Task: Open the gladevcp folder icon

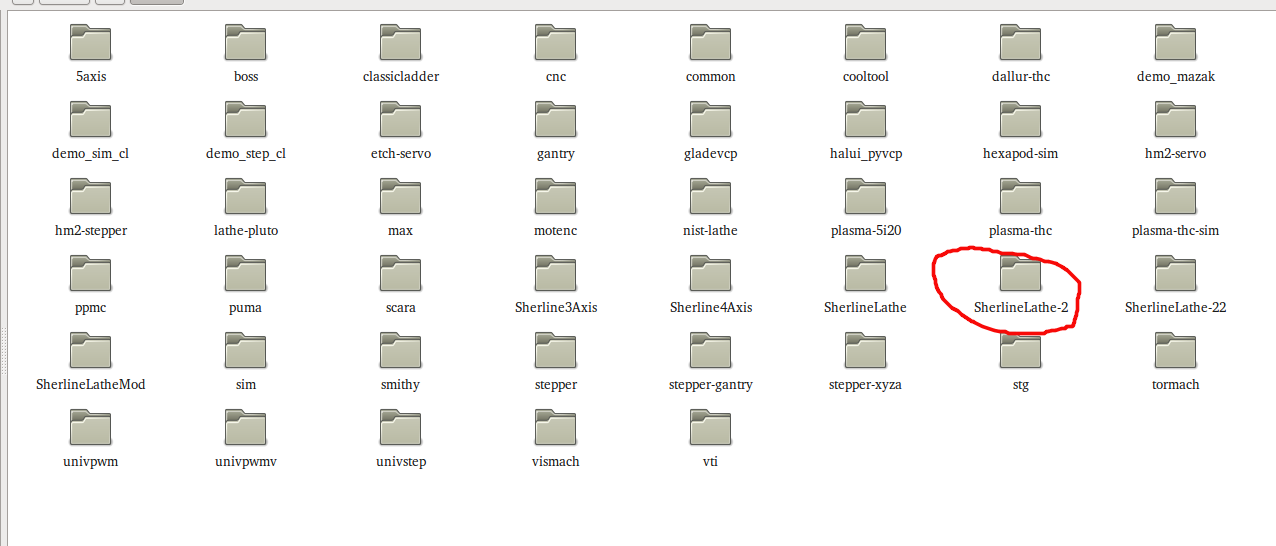Action: tap(710, 119)
